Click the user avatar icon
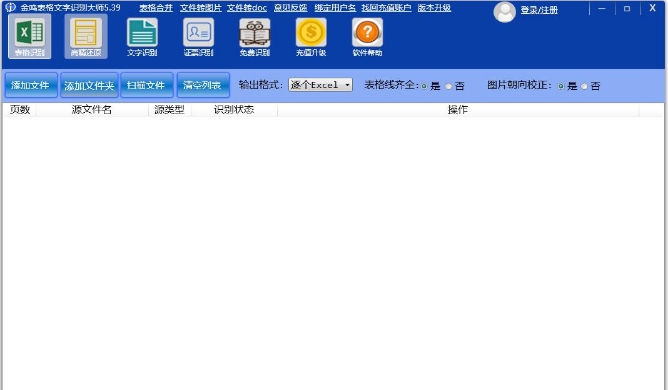The image size is (668, 390). coord(504,12)
